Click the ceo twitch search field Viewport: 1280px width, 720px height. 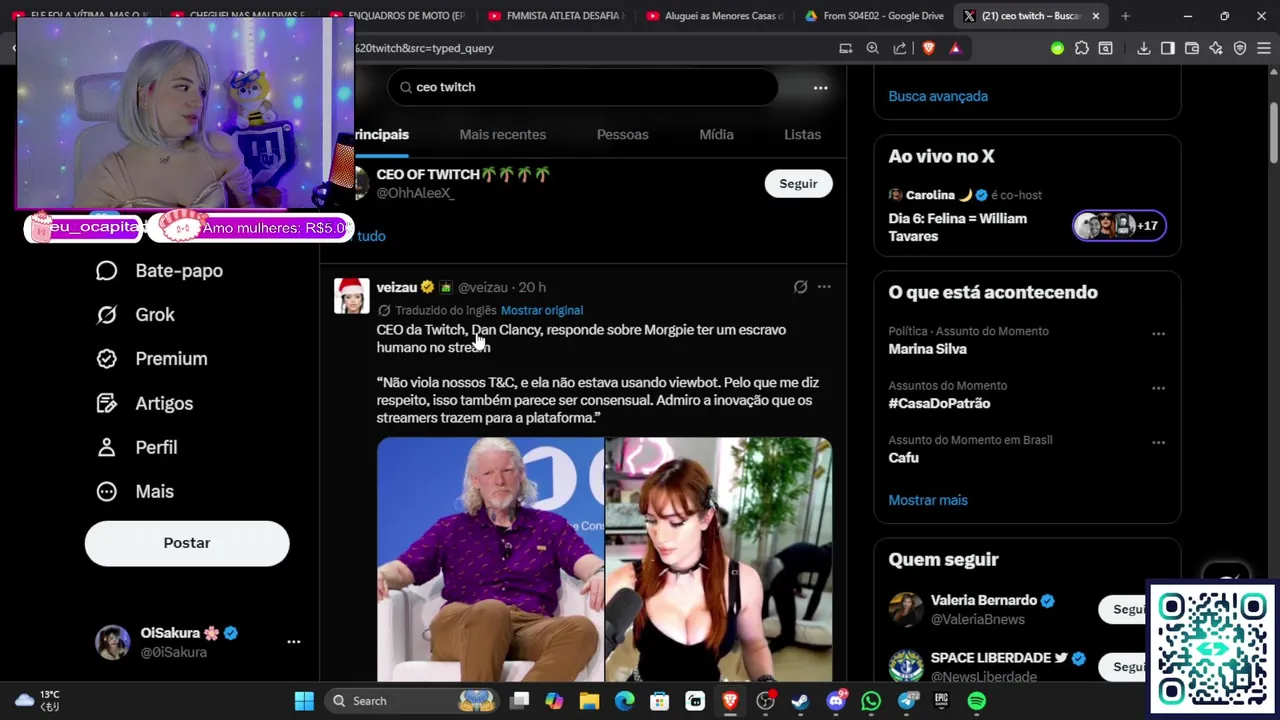tap(582, 88)
